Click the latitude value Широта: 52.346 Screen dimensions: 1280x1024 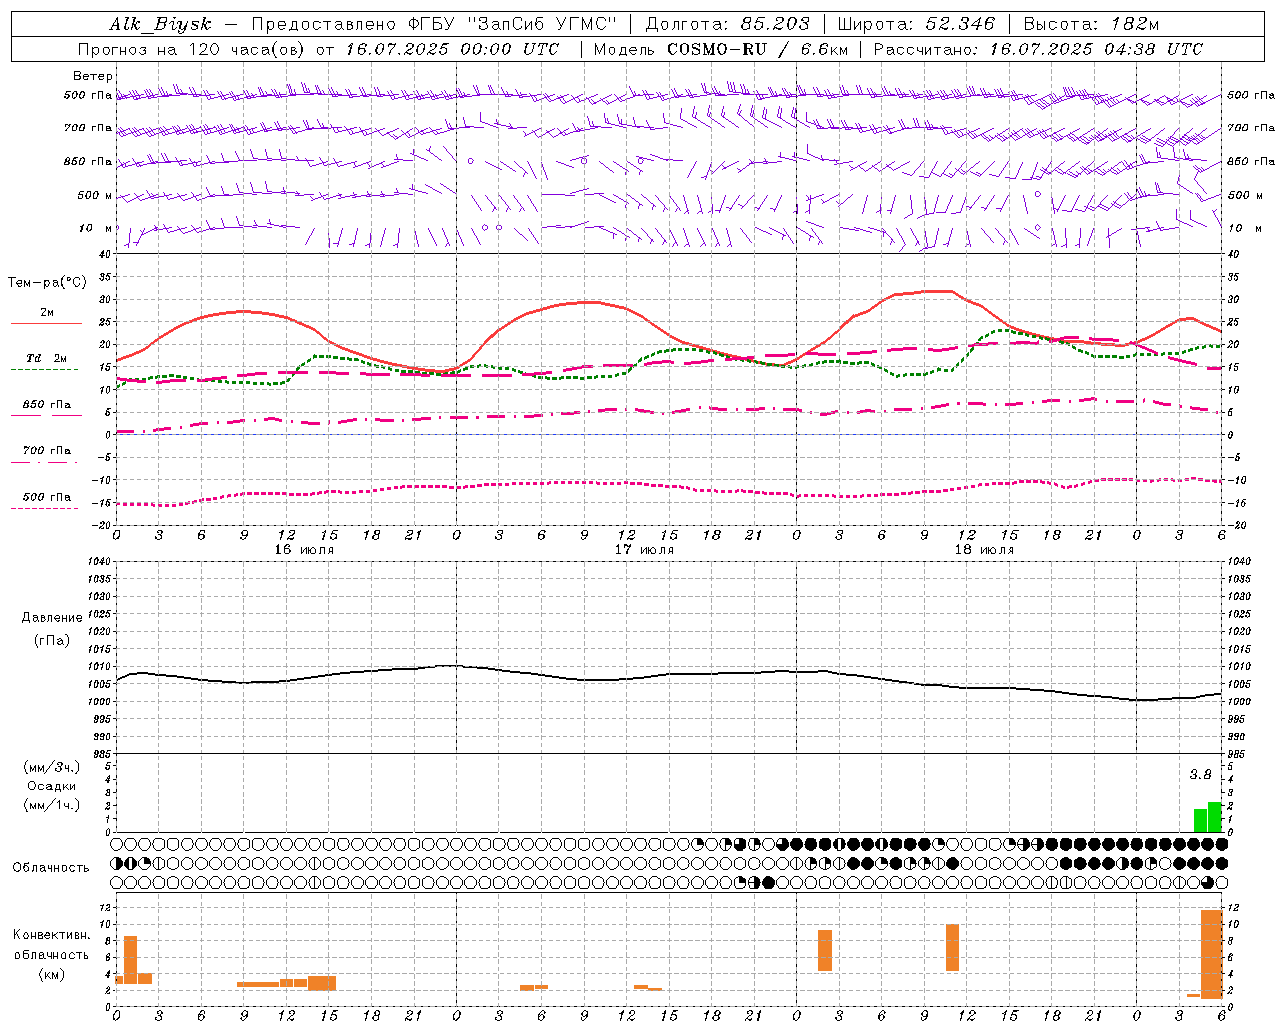(916, 24)
